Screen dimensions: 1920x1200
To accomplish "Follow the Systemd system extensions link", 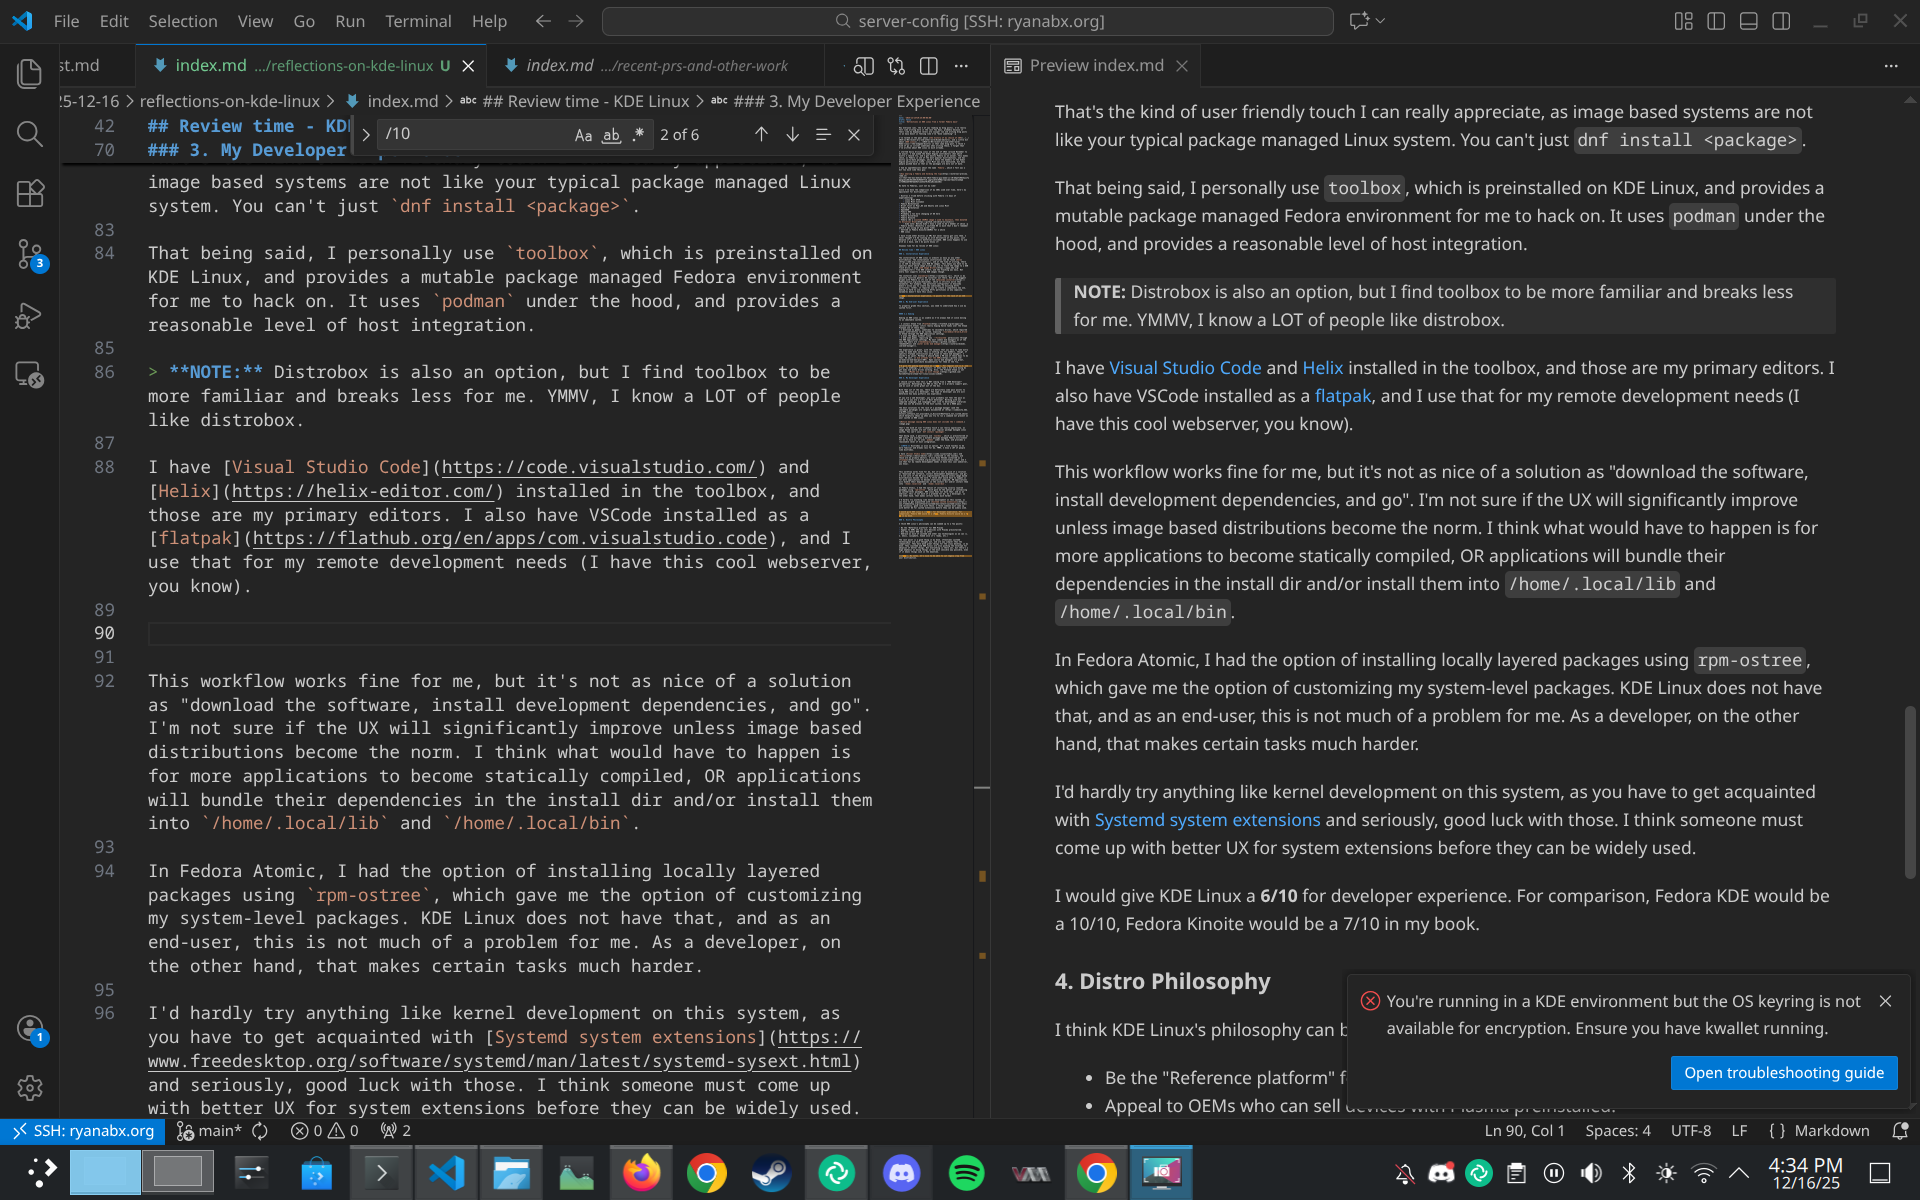I will pos(1207,820).
